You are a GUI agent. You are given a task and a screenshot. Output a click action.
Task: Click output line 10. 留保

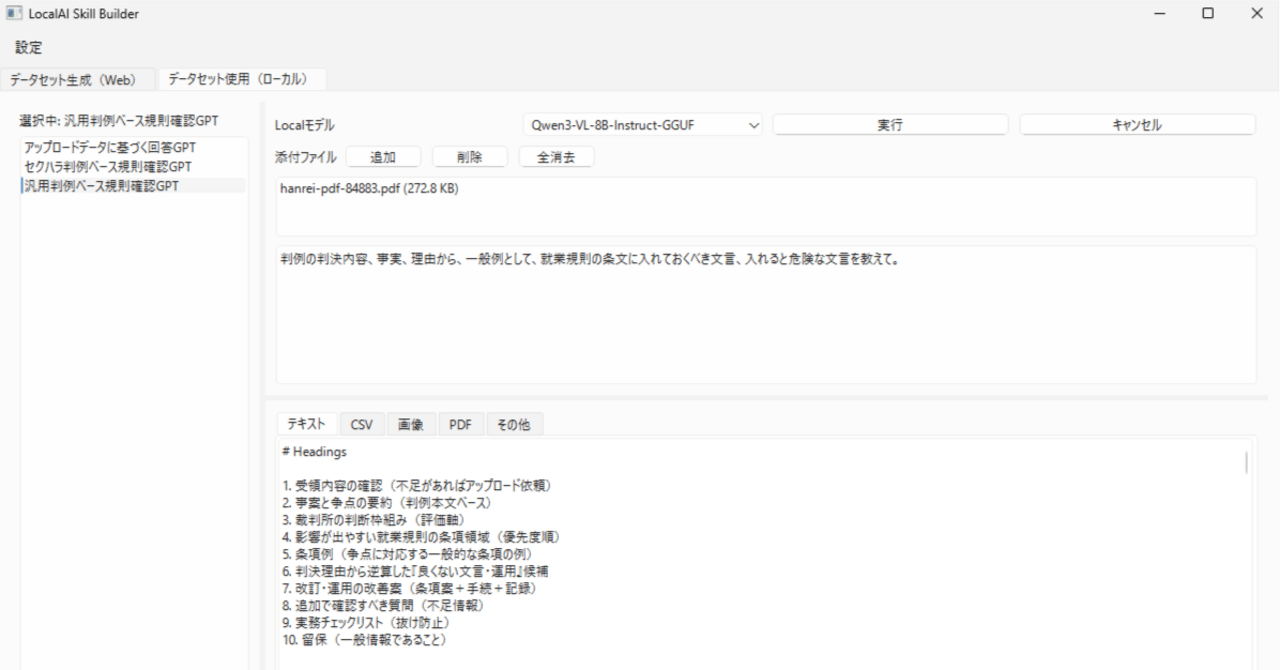pos(364,638)
